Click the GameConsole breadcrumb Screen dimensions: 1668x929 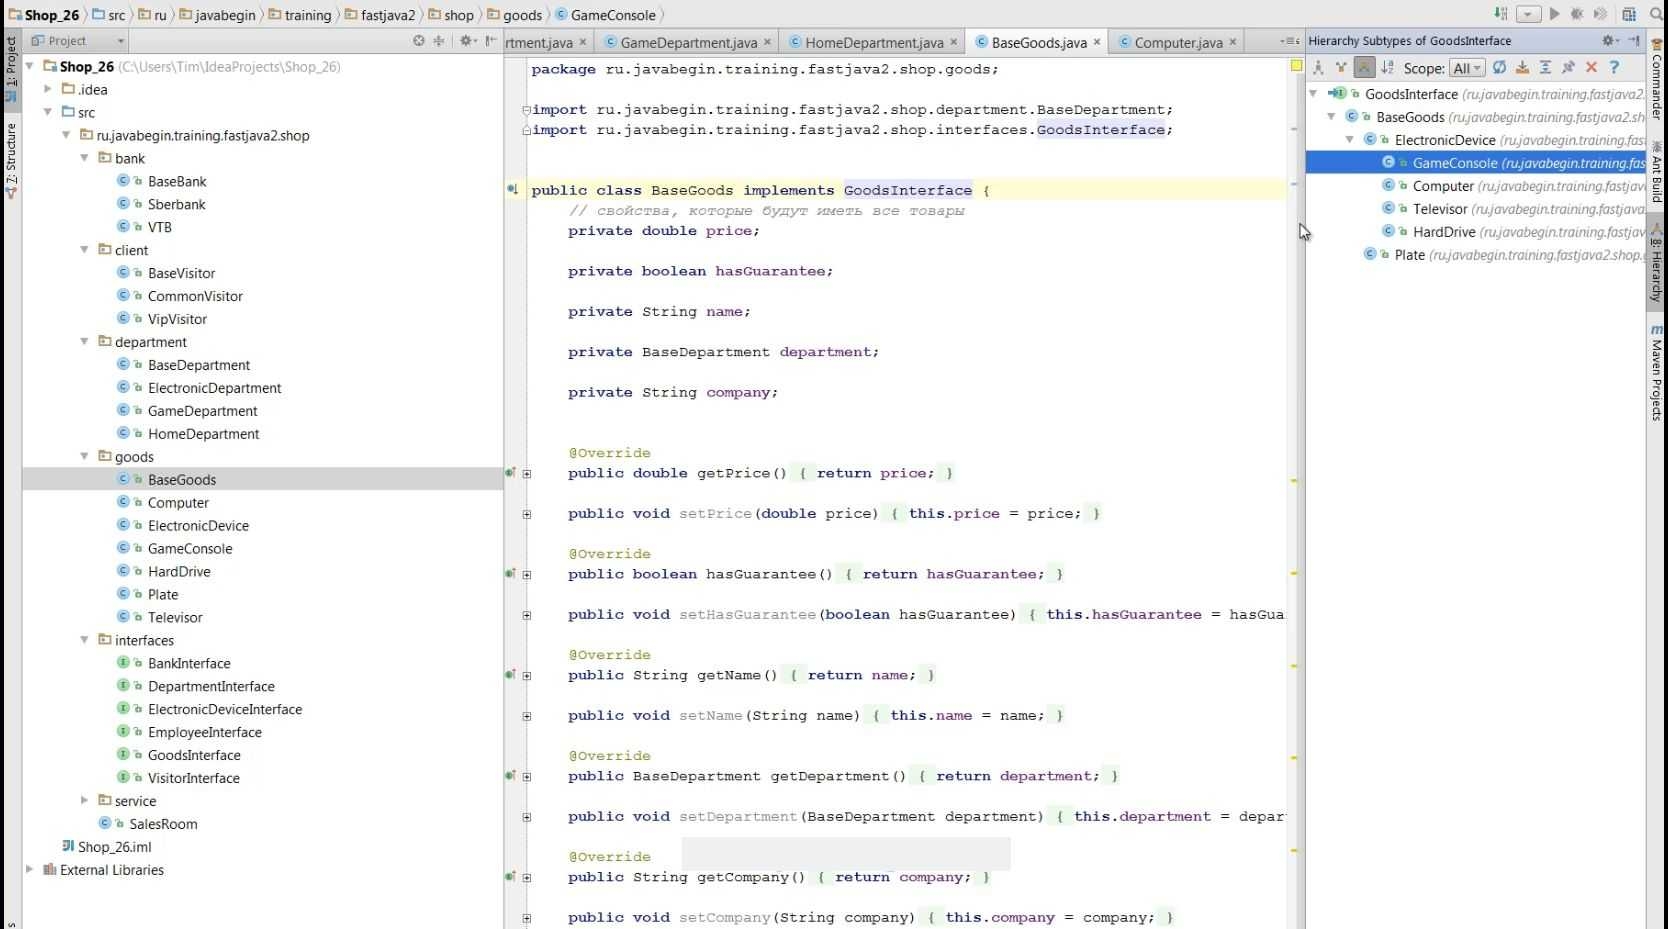point(605,15)
